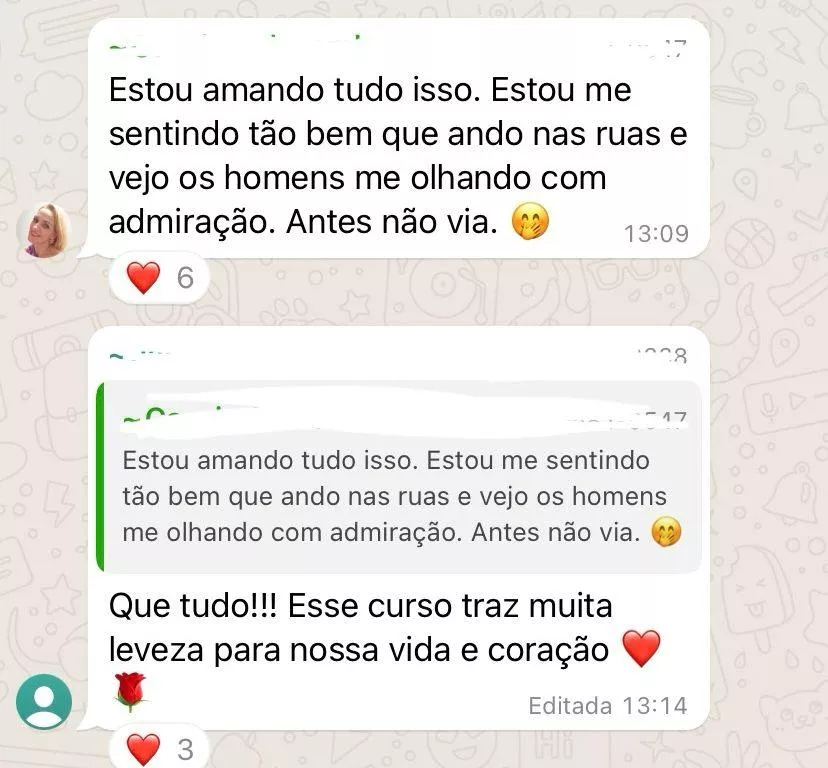
Task: Open the red heart reaction with 6
Action: [x=160, y=278]
